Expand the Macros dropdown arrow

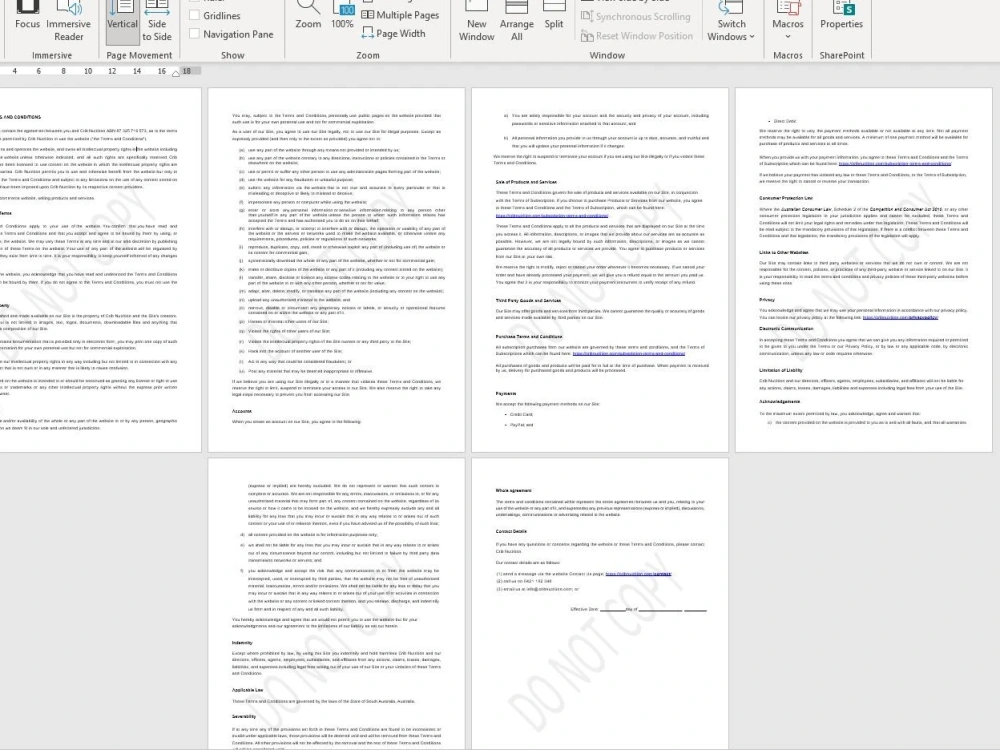[788, 36]
